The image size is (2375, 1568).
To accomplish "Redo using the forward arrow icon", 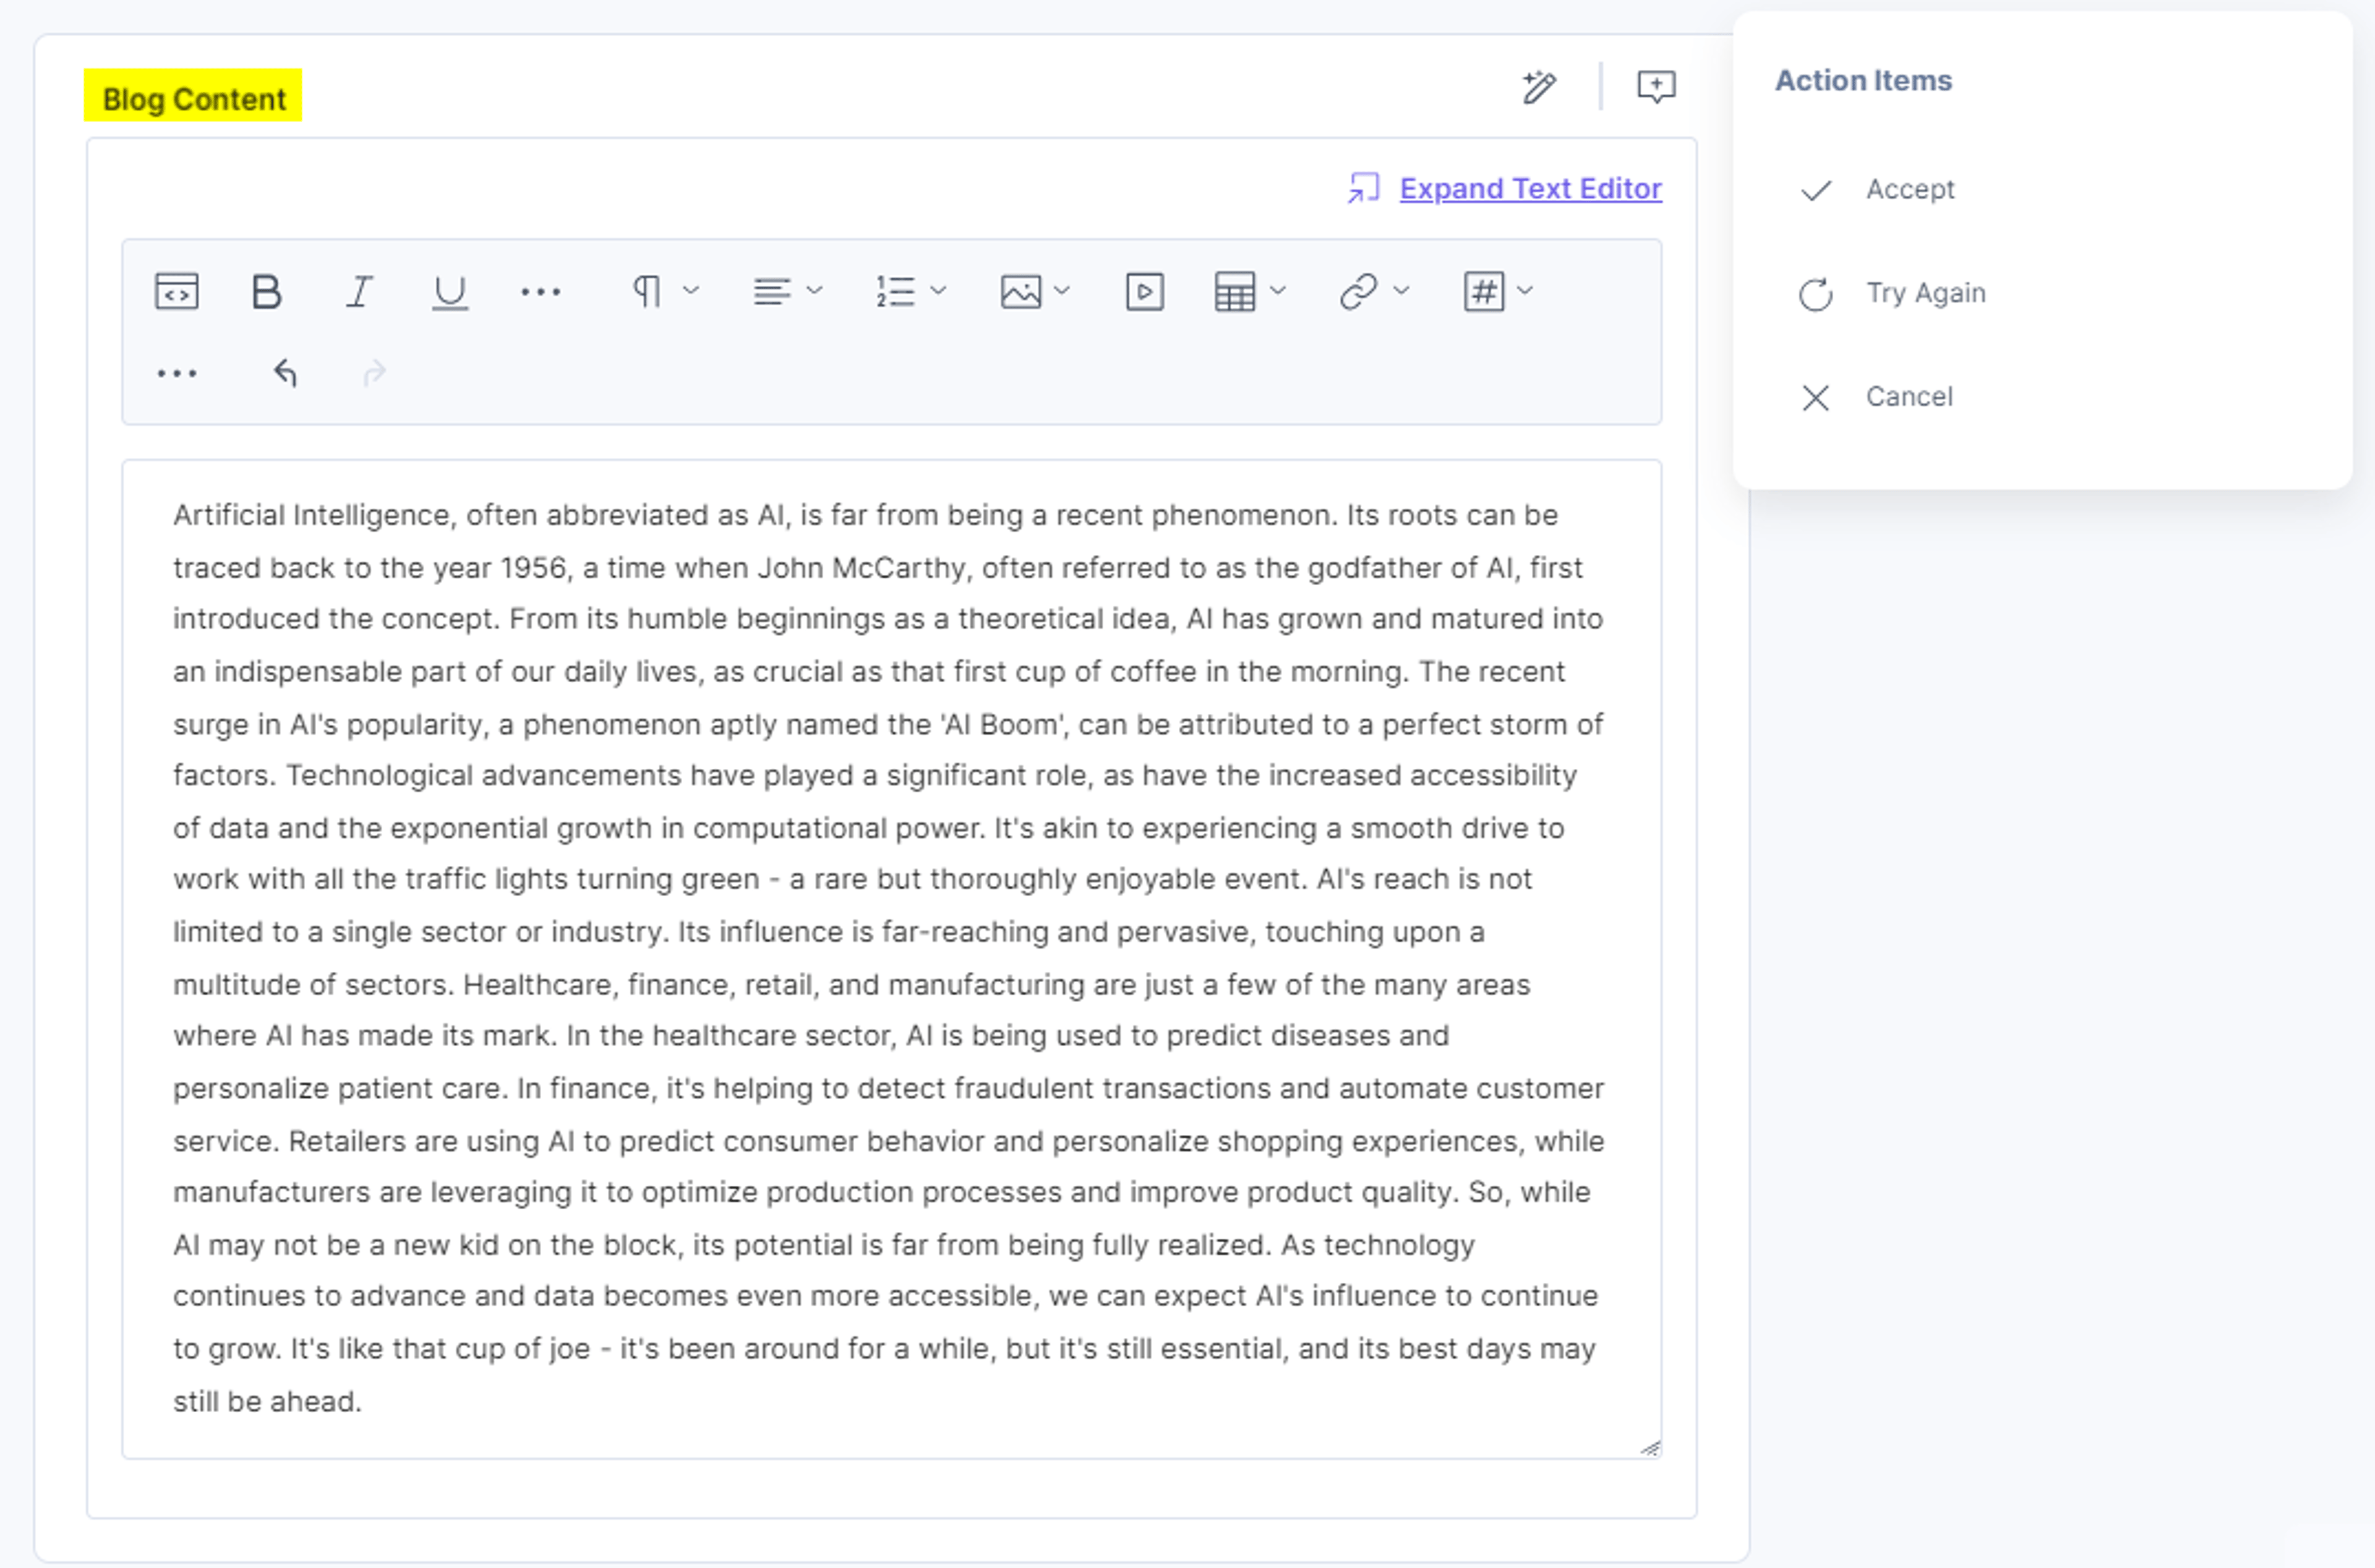I will click(374, 373).
